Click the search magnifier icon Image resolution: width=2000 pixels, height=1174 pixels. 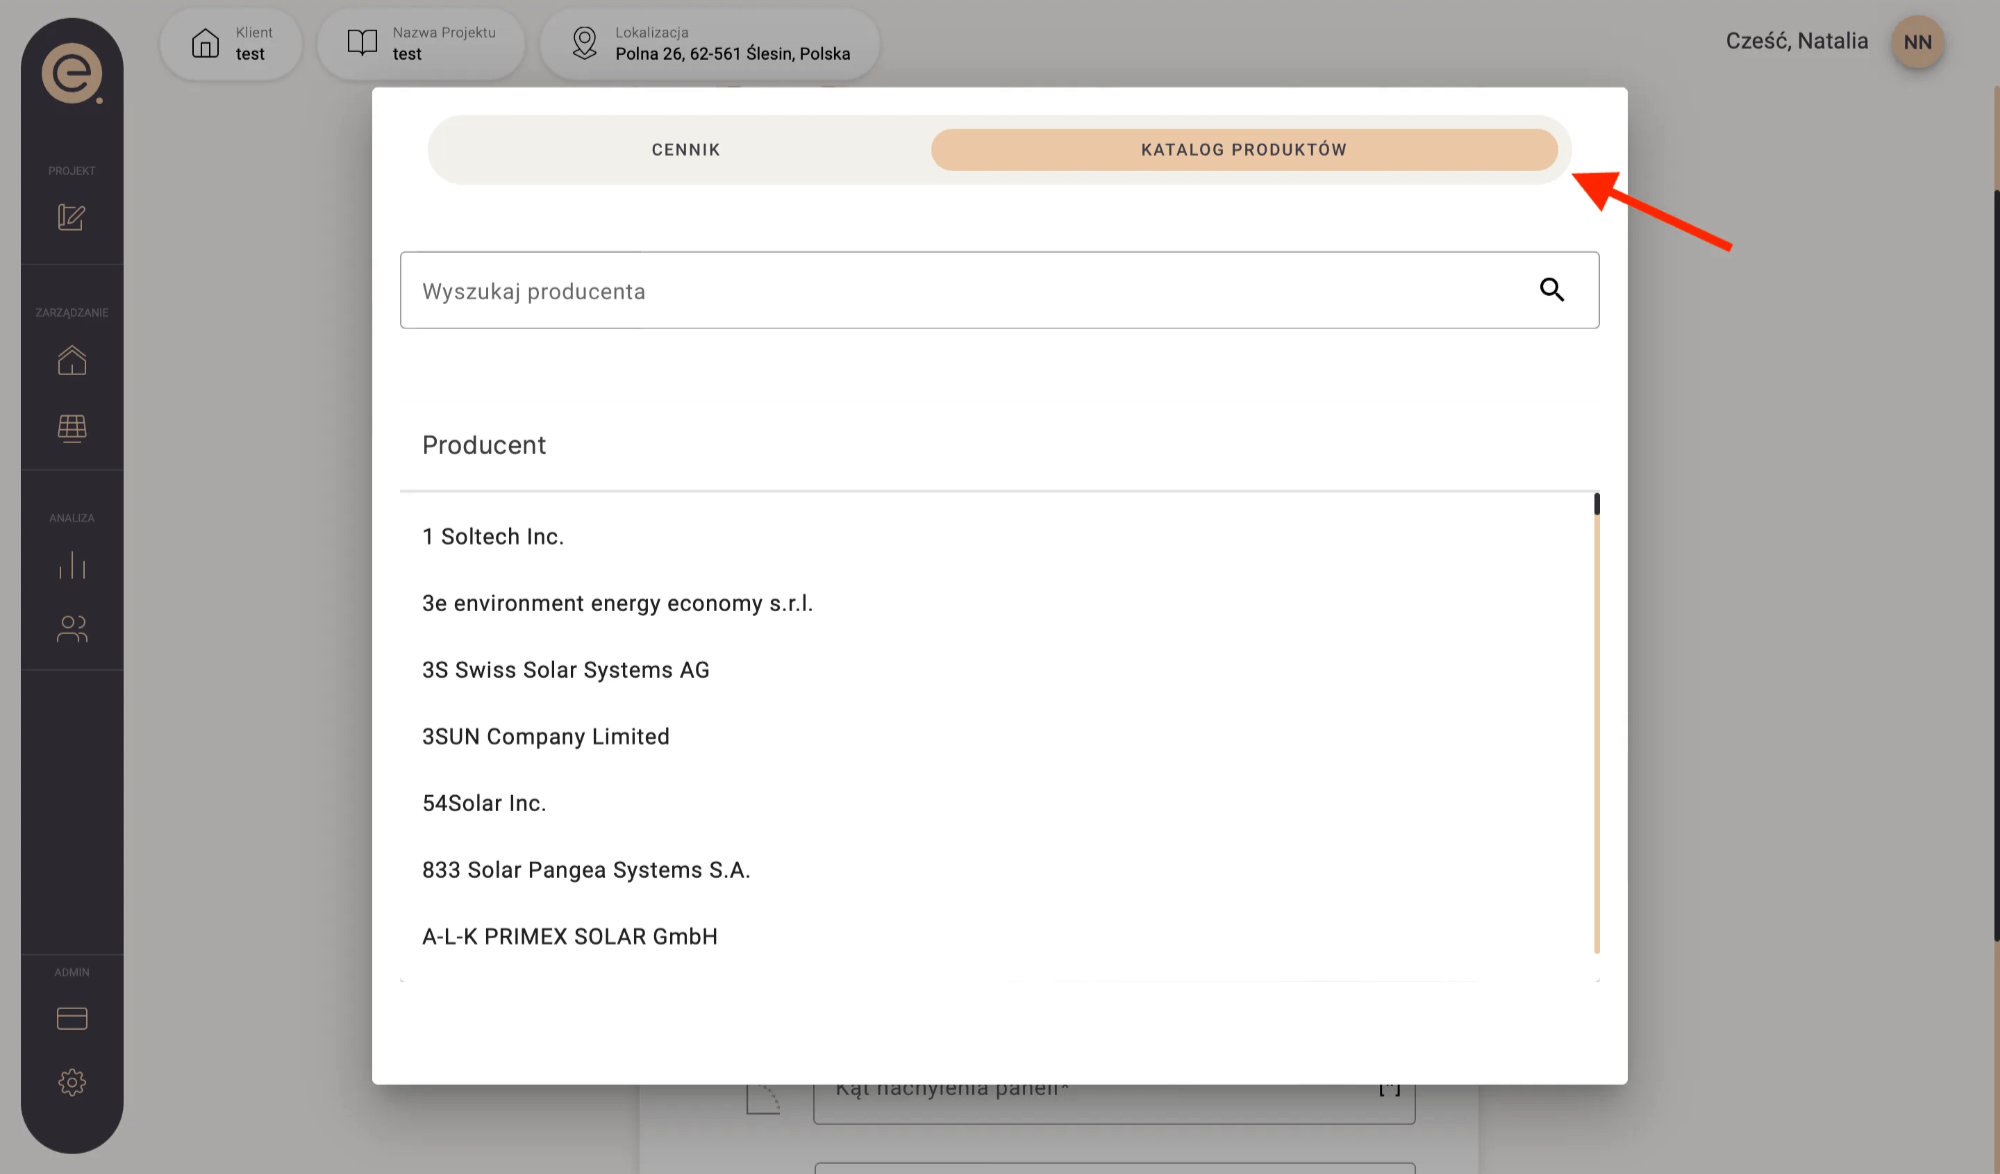1552,290
